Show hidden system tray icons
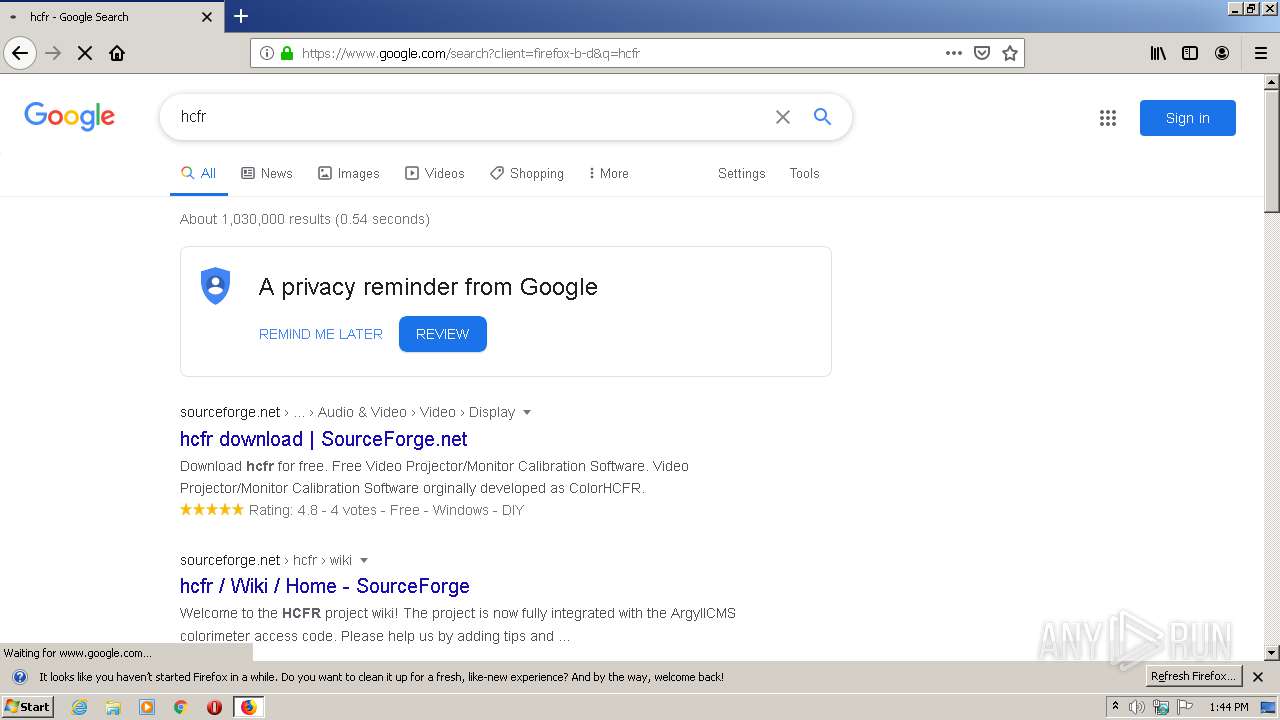This screenshot has width=1280, height=720. (1115, 707)
